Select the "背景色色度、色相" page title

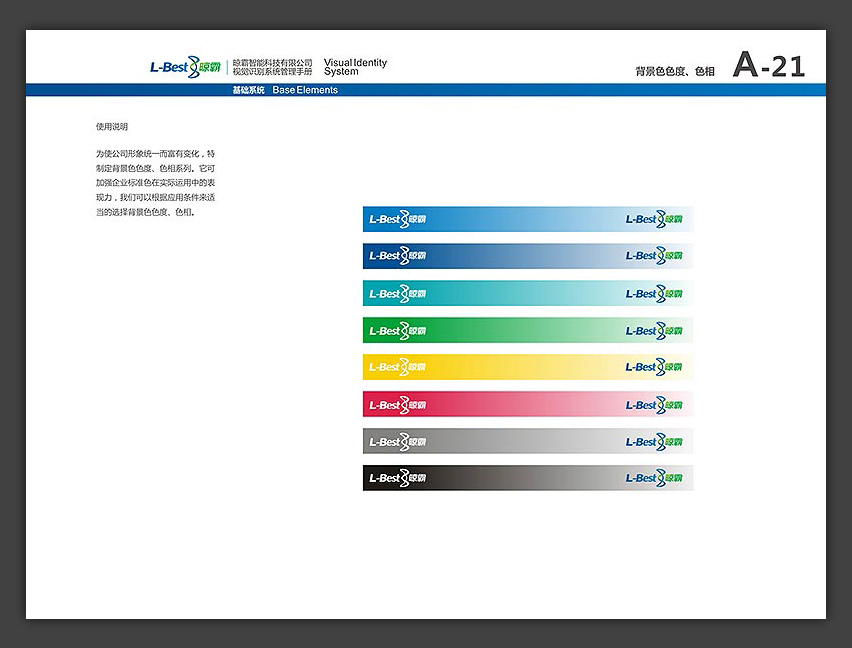coord(674,72)
